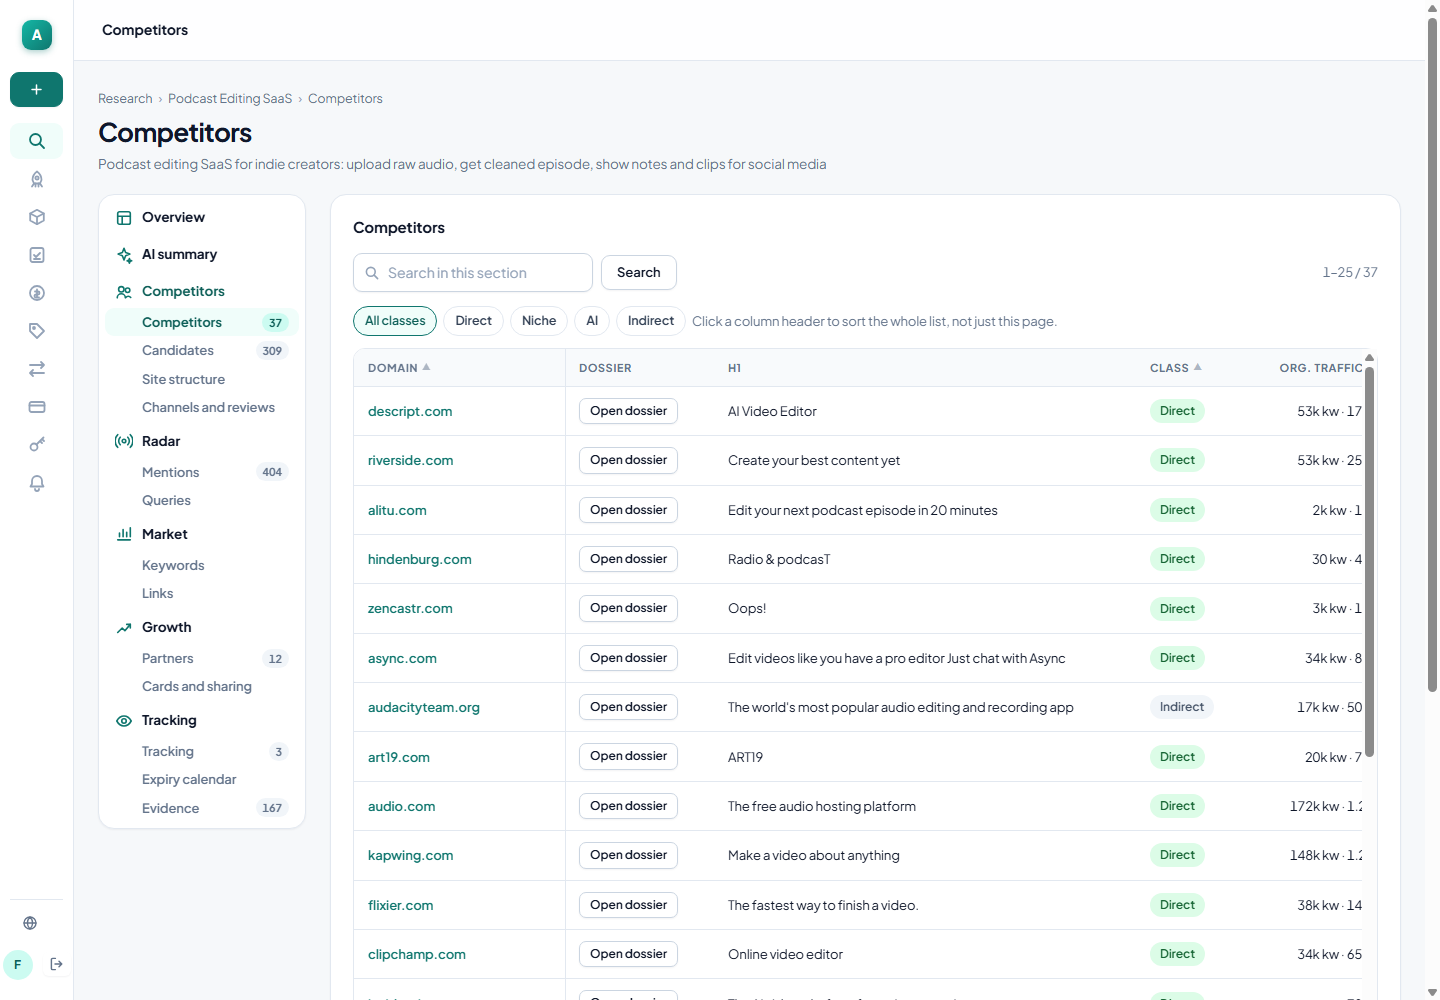
Task: Open the dollar coin icon in left rail
Action: pos(37,293)
